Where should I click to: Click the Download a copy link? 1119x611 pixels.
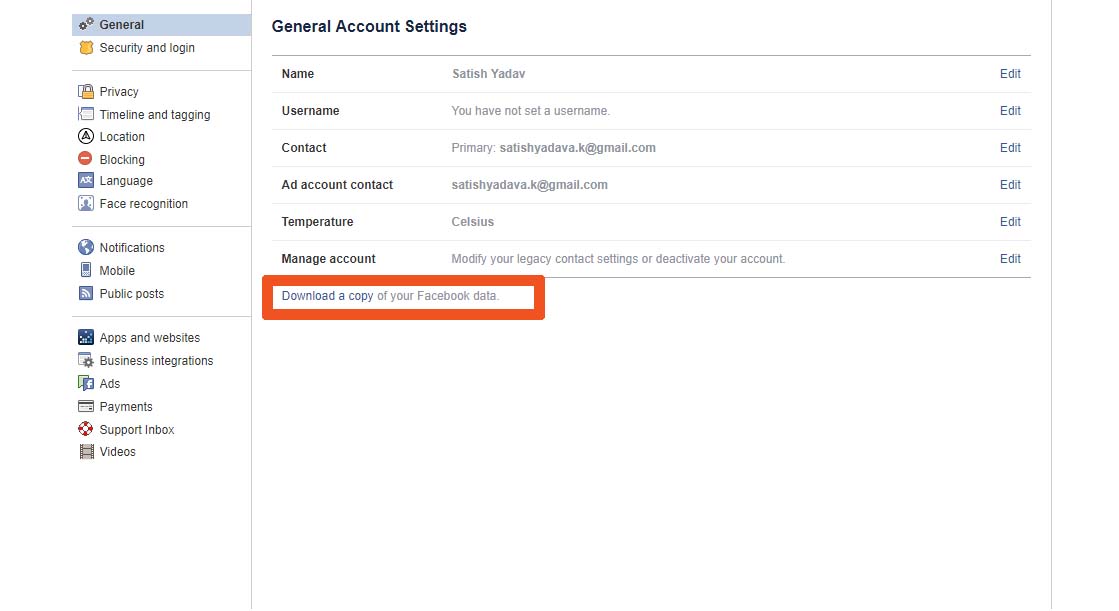pyautogui.click(x=327, y=296)
